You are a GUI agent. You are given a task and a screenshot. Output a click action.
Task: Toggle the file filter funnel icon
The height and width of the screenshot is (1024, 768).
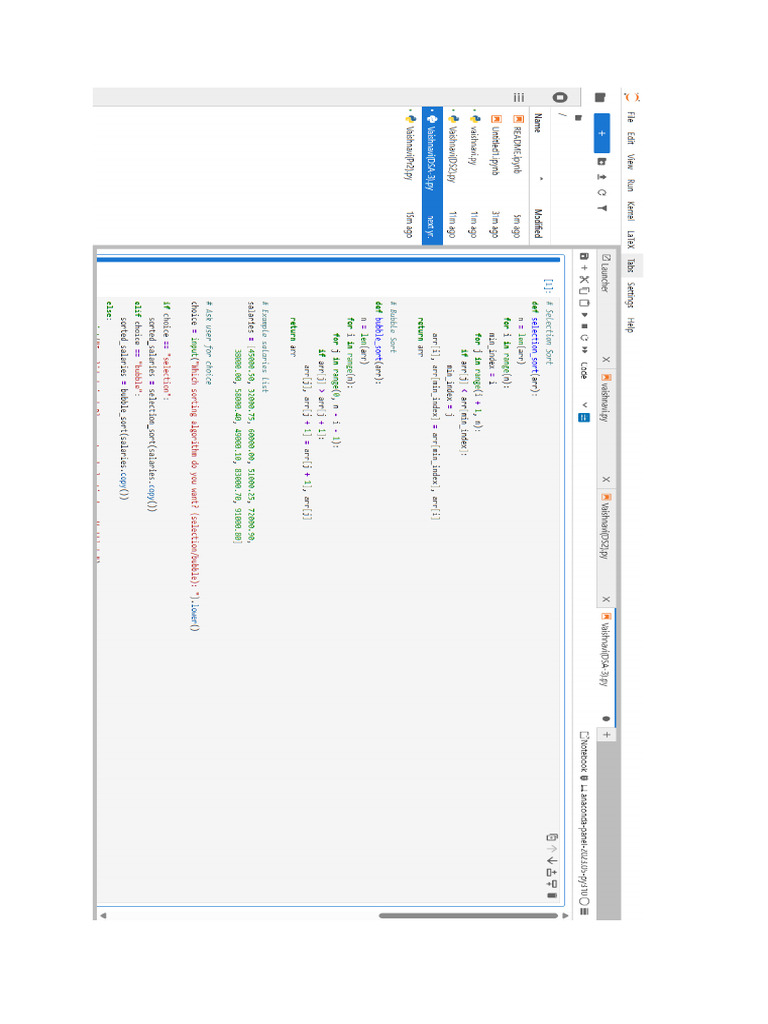tap(601, 208)
